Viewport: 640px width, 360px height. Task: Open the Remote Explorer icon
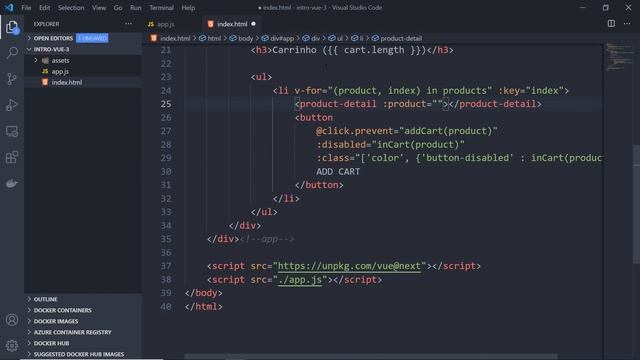click(x=12, y=131)
